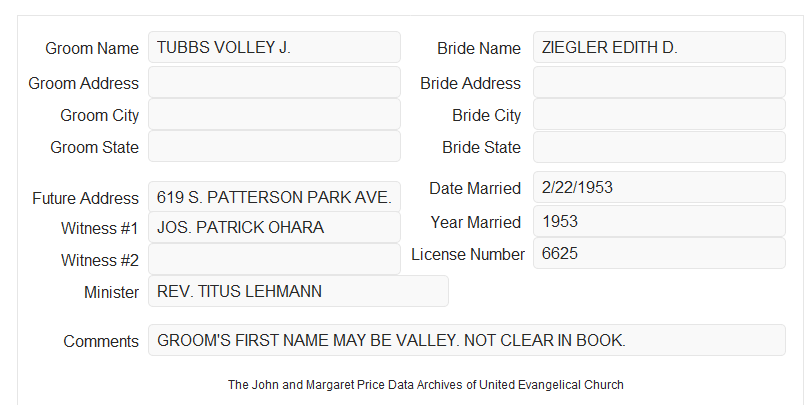Focus the empty Groom Address field
The width and height of the screenshot is (805, 405).
click(274, 82)
